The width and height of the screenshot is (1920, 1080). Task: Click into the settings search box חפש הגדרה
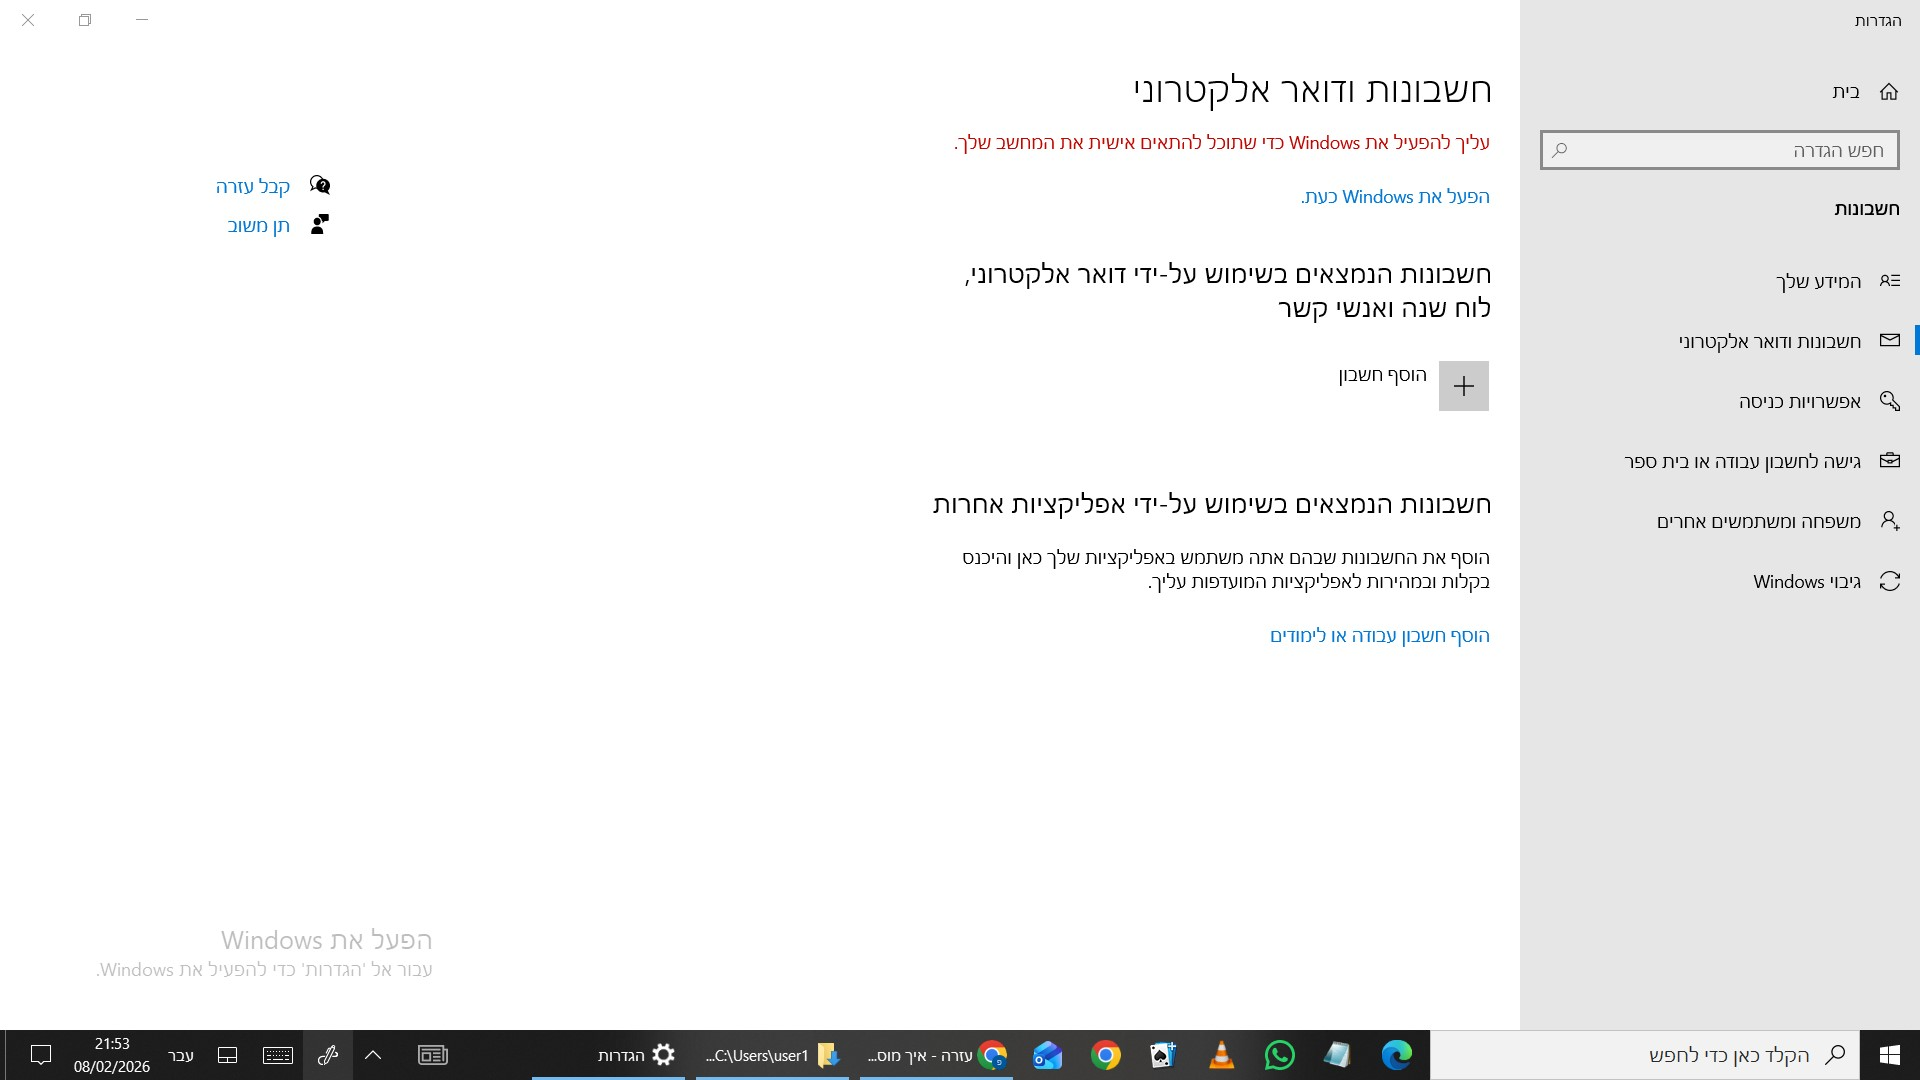(x=1718, y=150)
